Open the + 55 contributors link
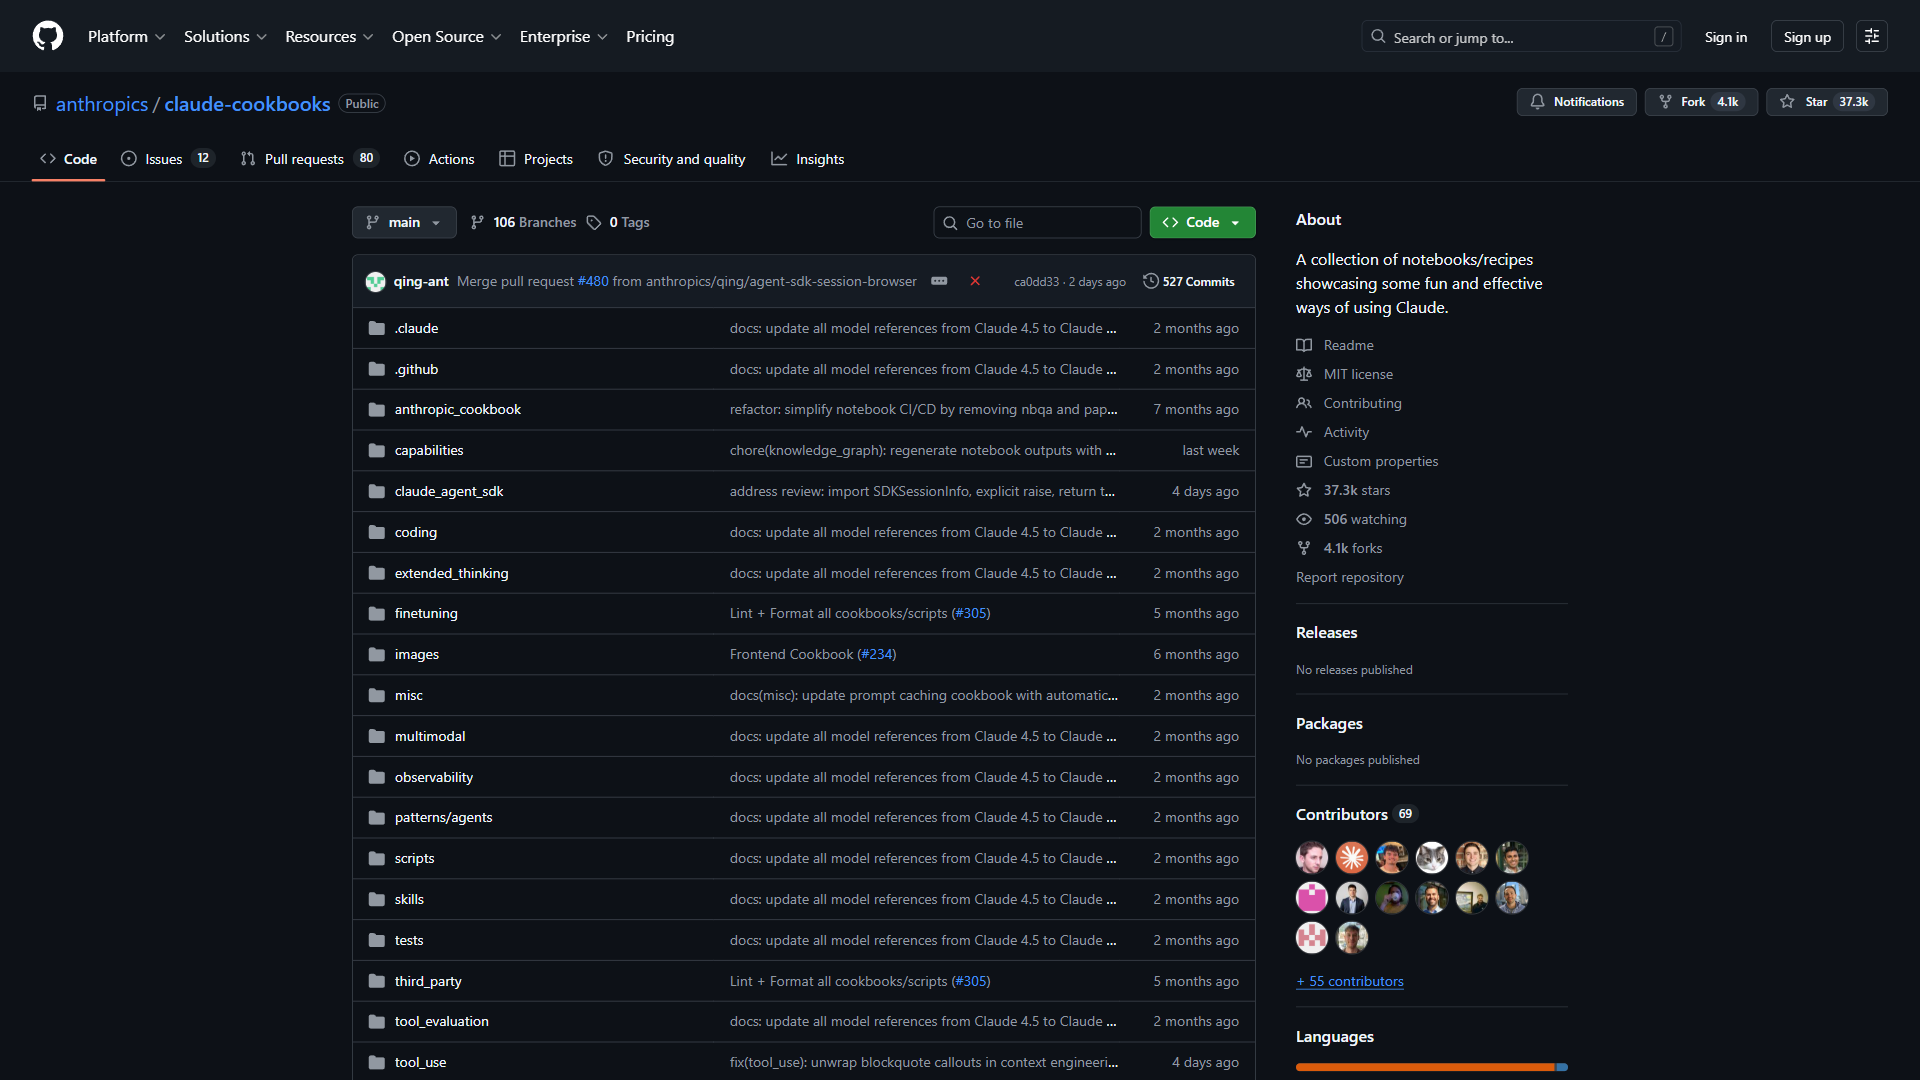 click(1350, 981)
